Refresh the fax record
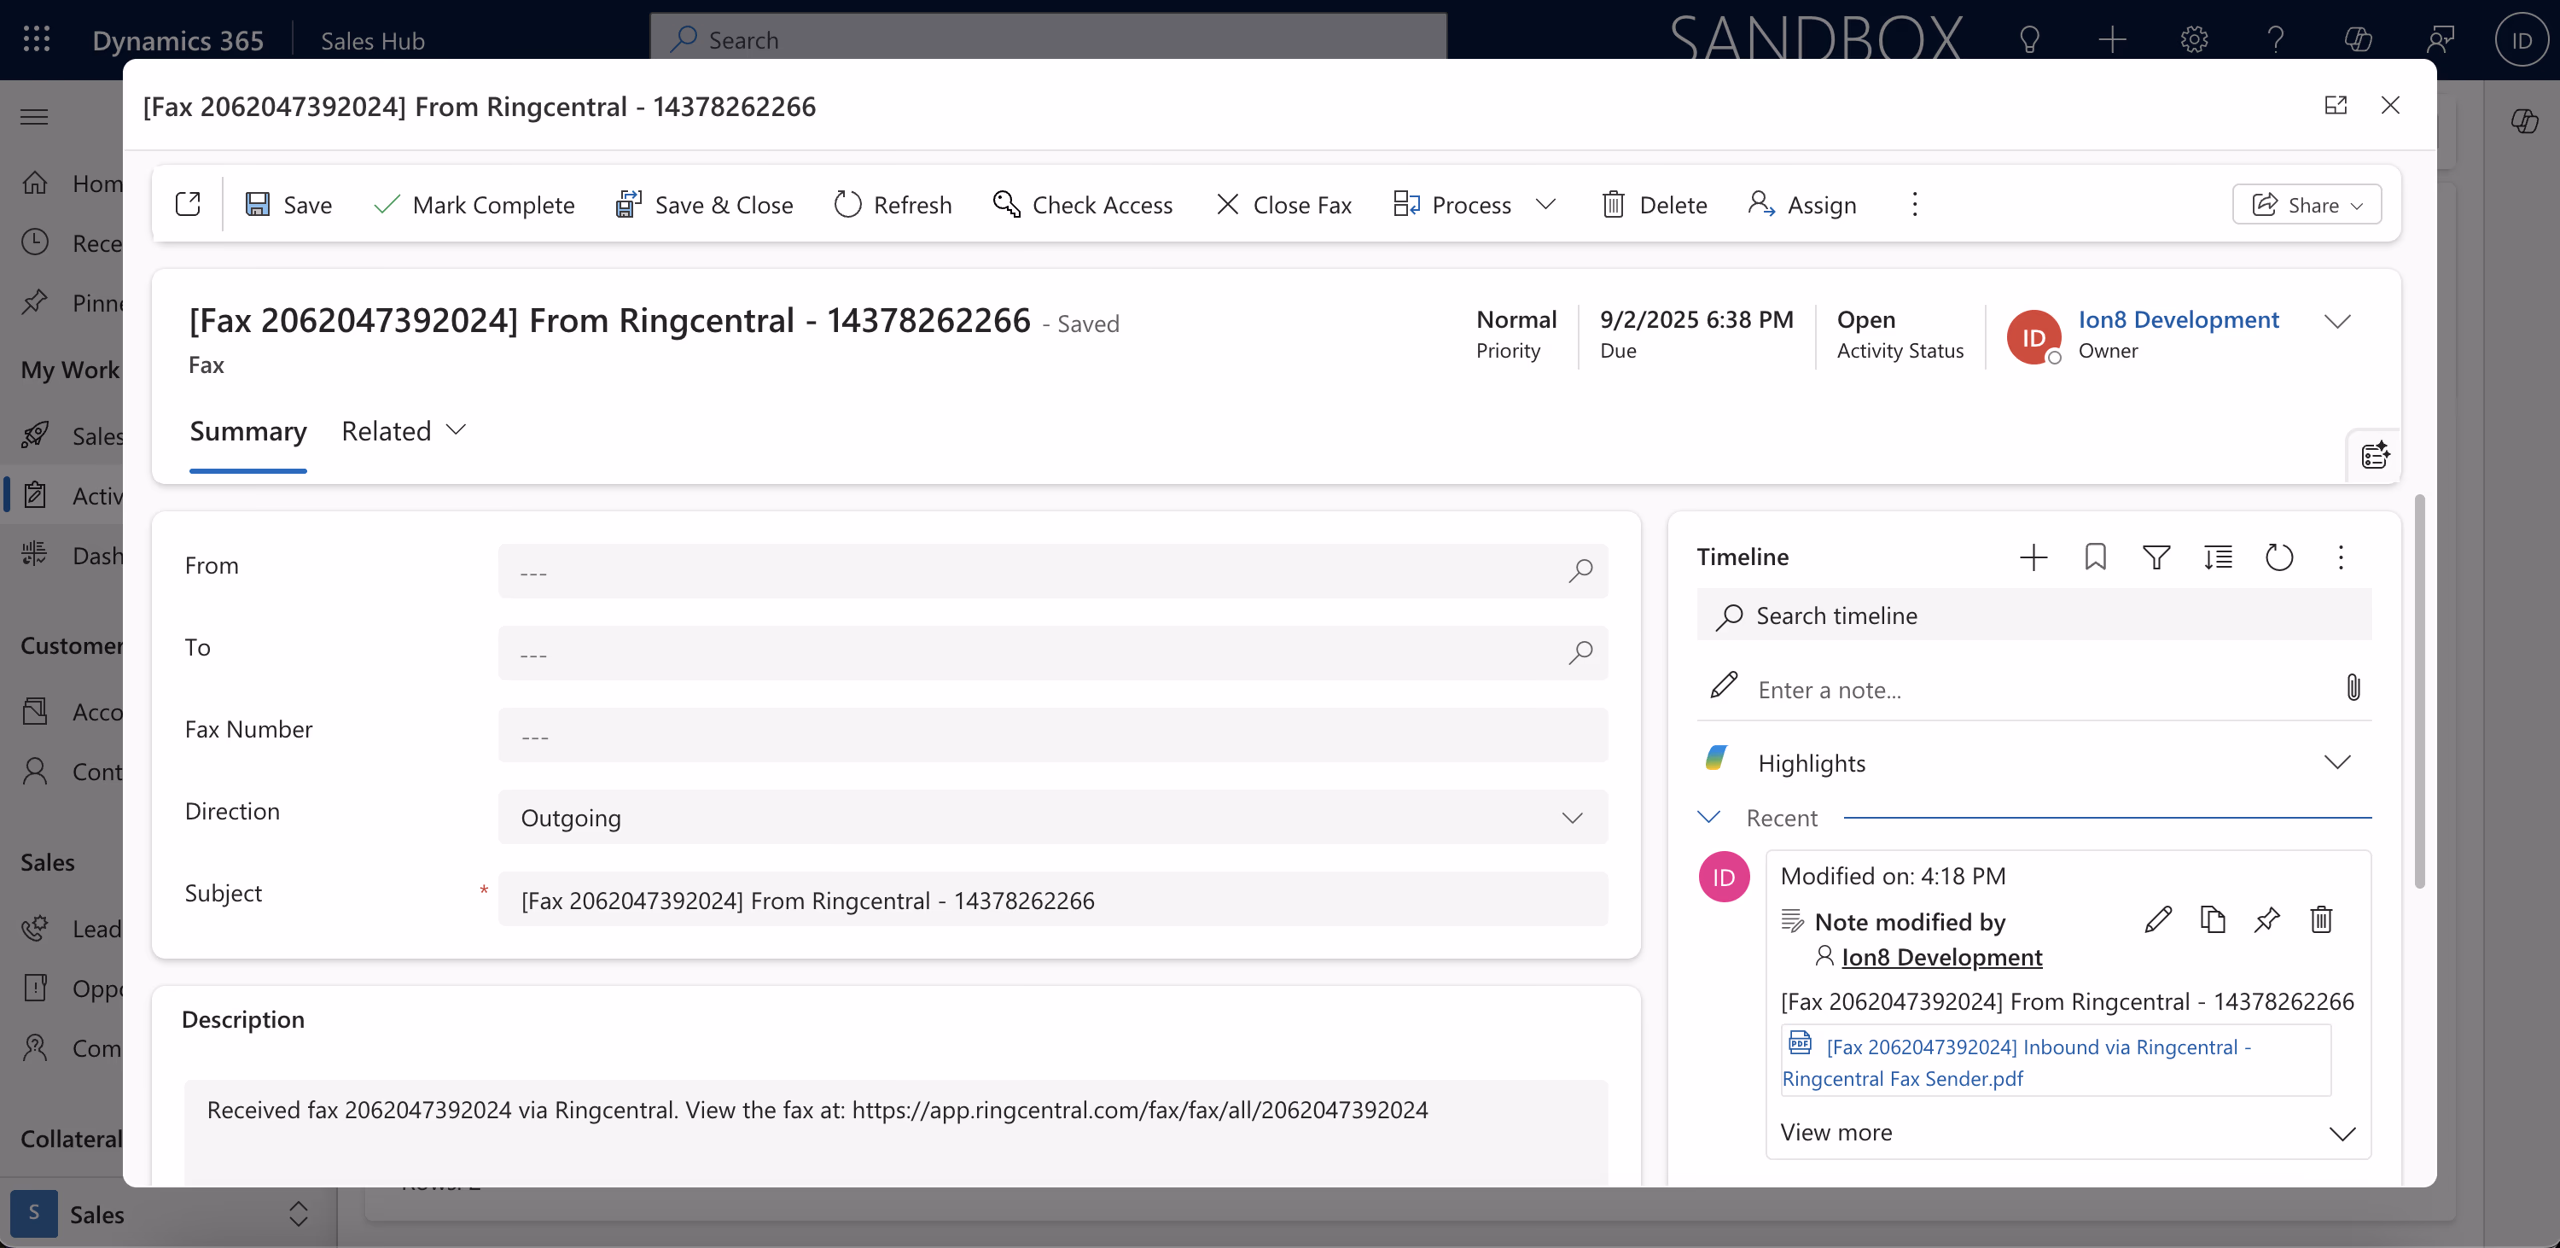 click(x=893, y=204)
